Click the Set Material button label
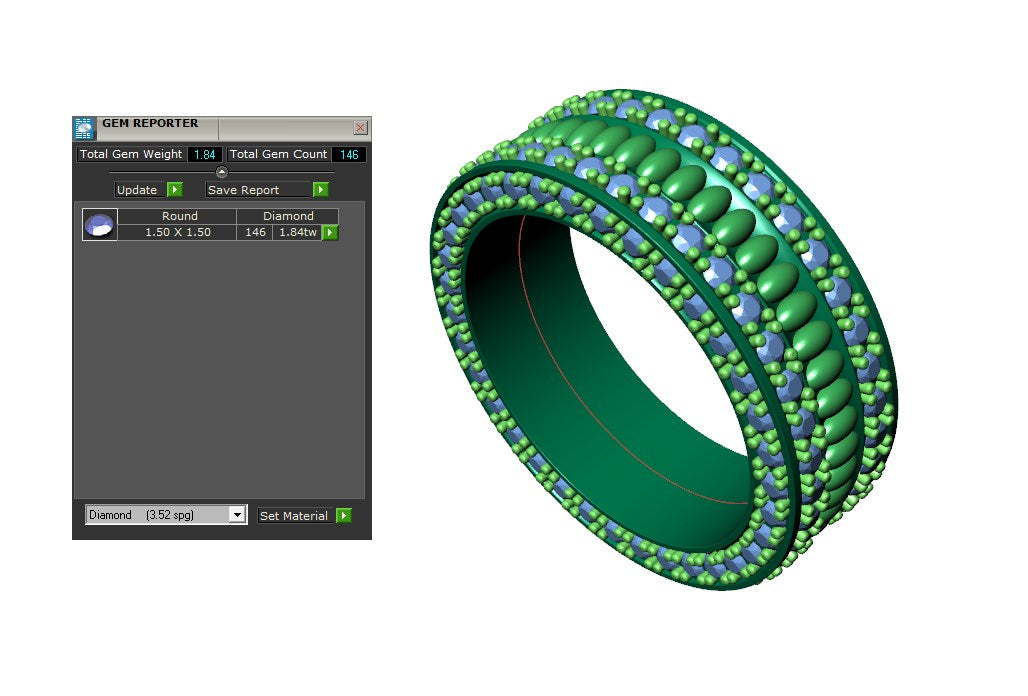This screenshot has height=696, width=1028. click(294, 516)
